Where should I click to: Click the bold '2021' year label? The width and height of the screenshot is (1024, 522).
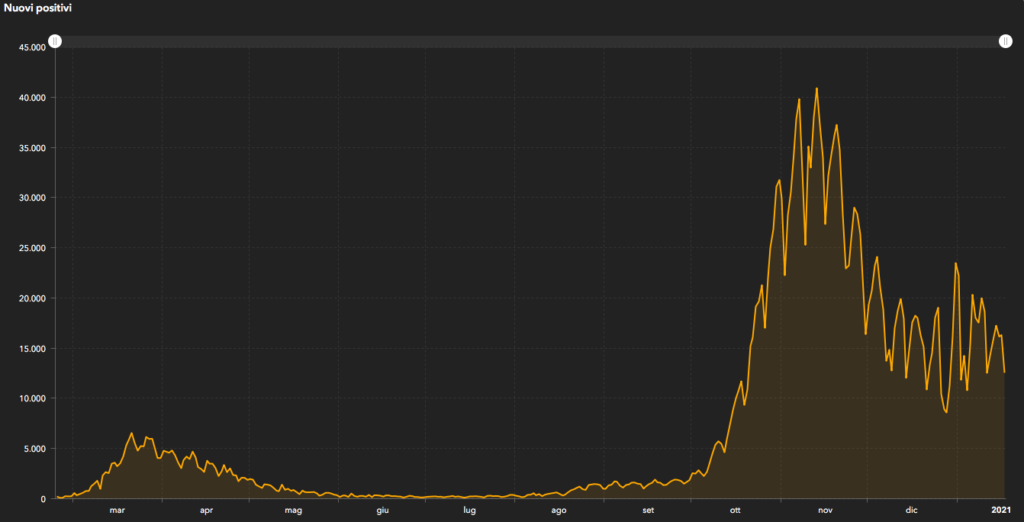coord(1002,510)
